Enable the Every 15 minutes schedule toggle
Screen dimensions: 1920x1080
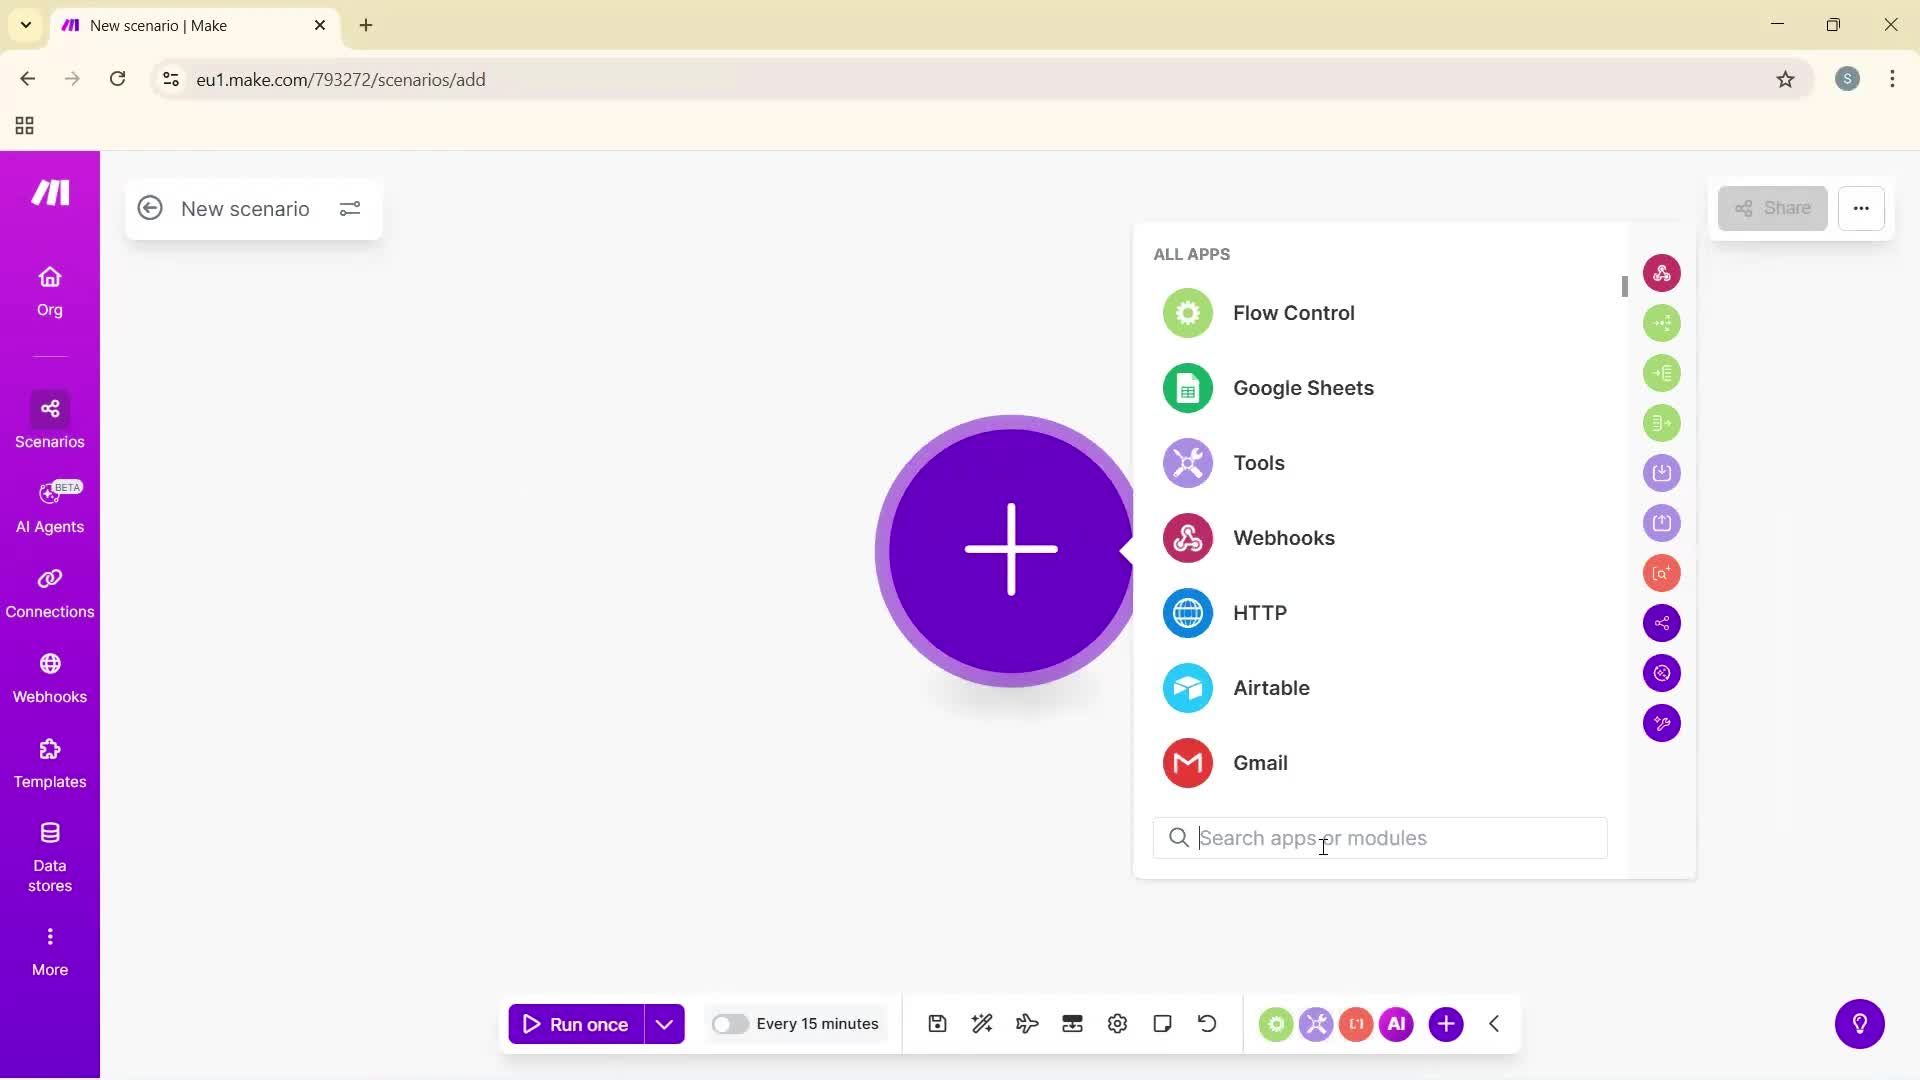click(731, 1023)
